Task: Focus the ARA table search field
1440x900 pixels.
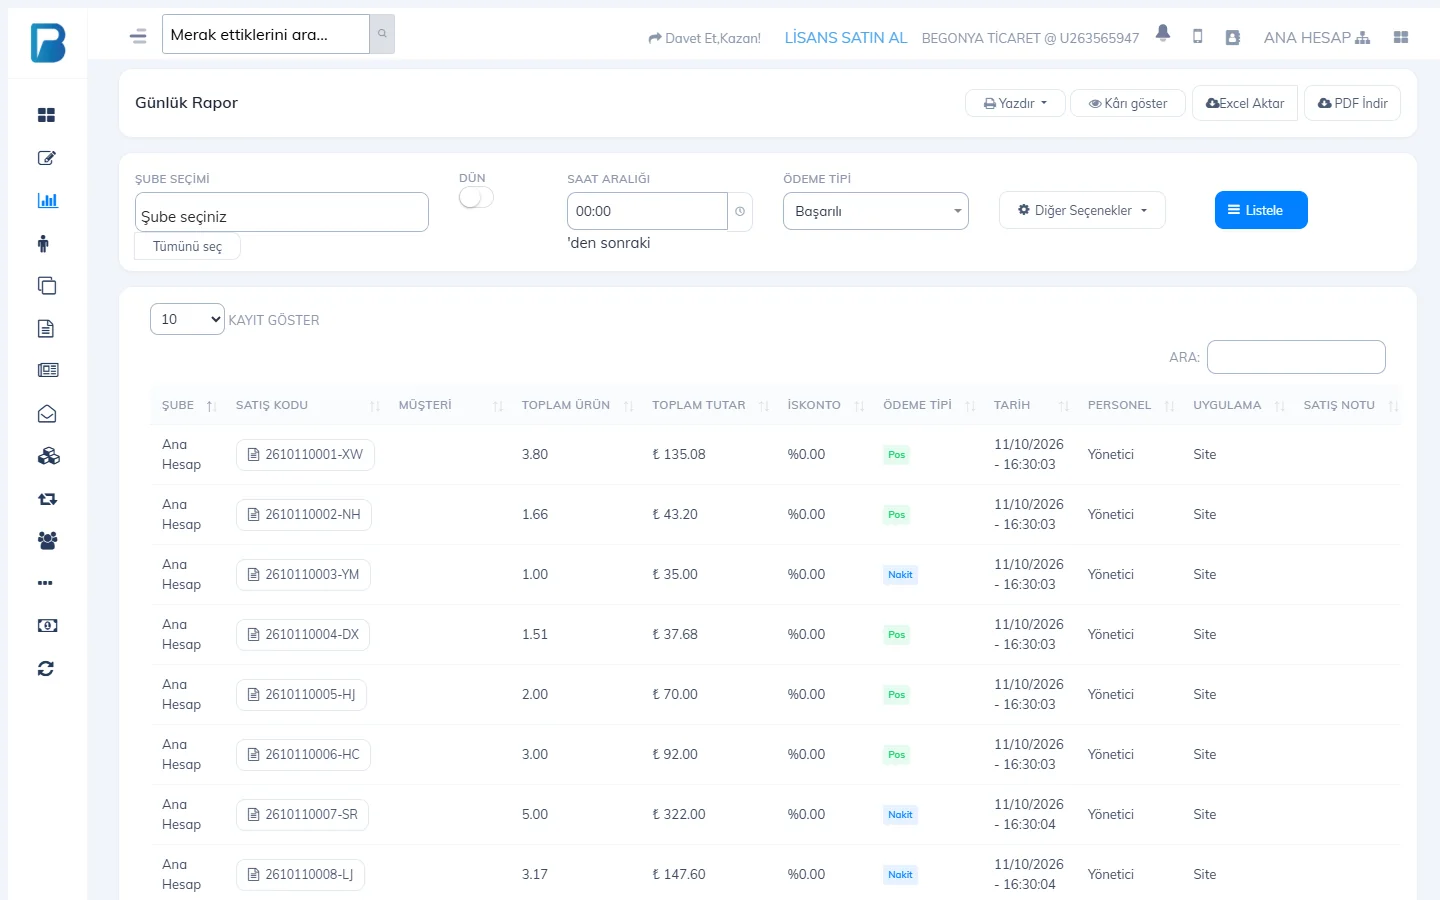Action: (1296, 357)
